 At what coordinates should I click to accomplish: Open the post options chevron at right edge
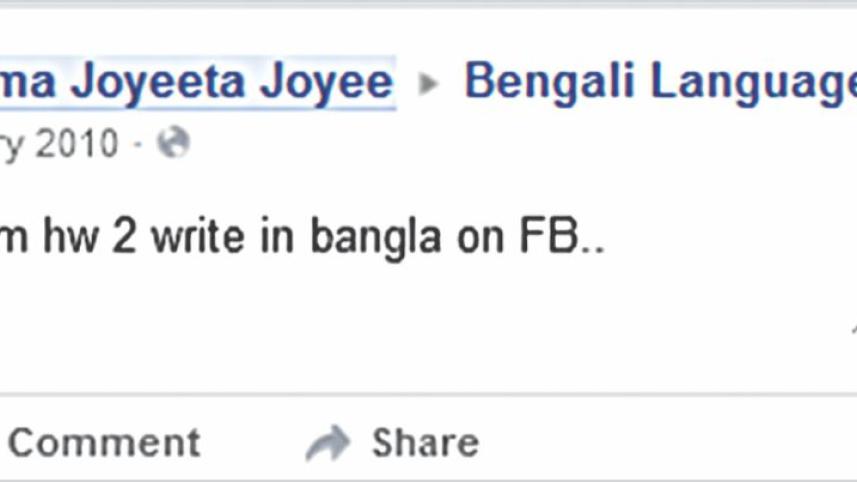(853, 327)
